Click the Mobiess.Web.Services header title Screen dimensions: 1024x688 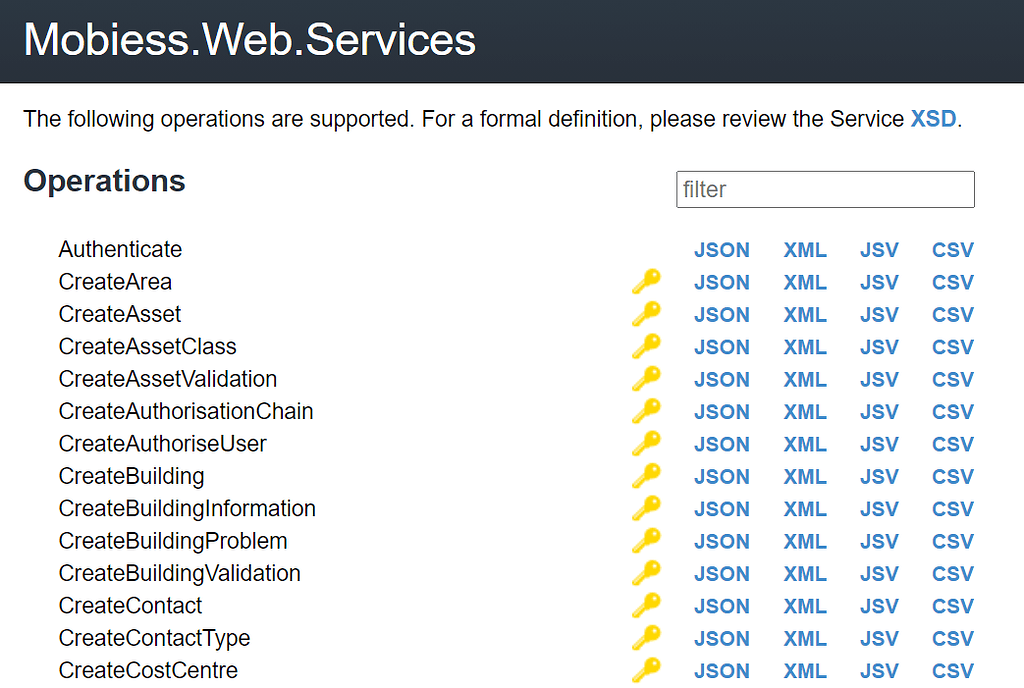[249, 40]
